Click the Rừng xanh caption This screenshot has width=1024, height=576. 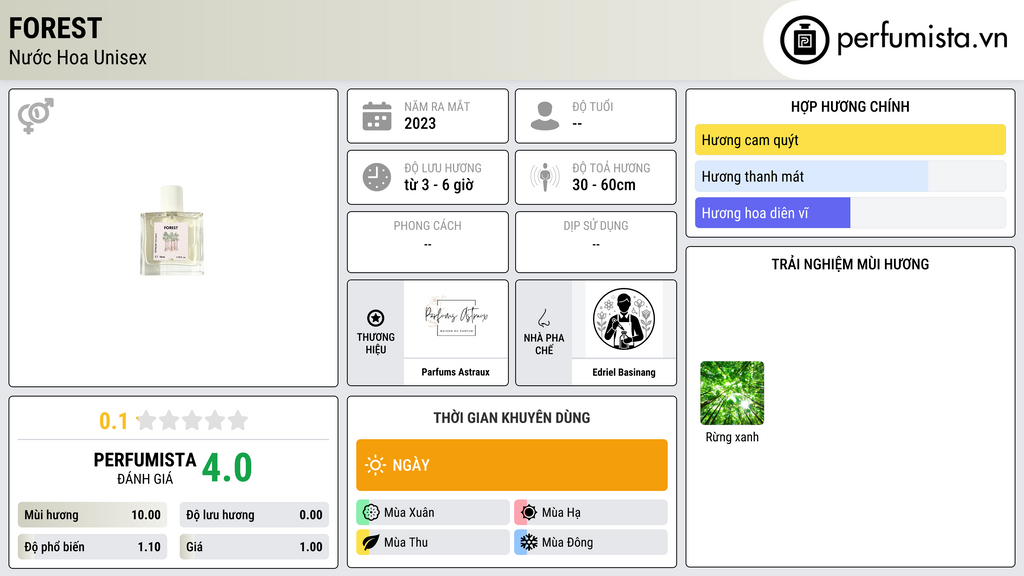click(732, 437)
